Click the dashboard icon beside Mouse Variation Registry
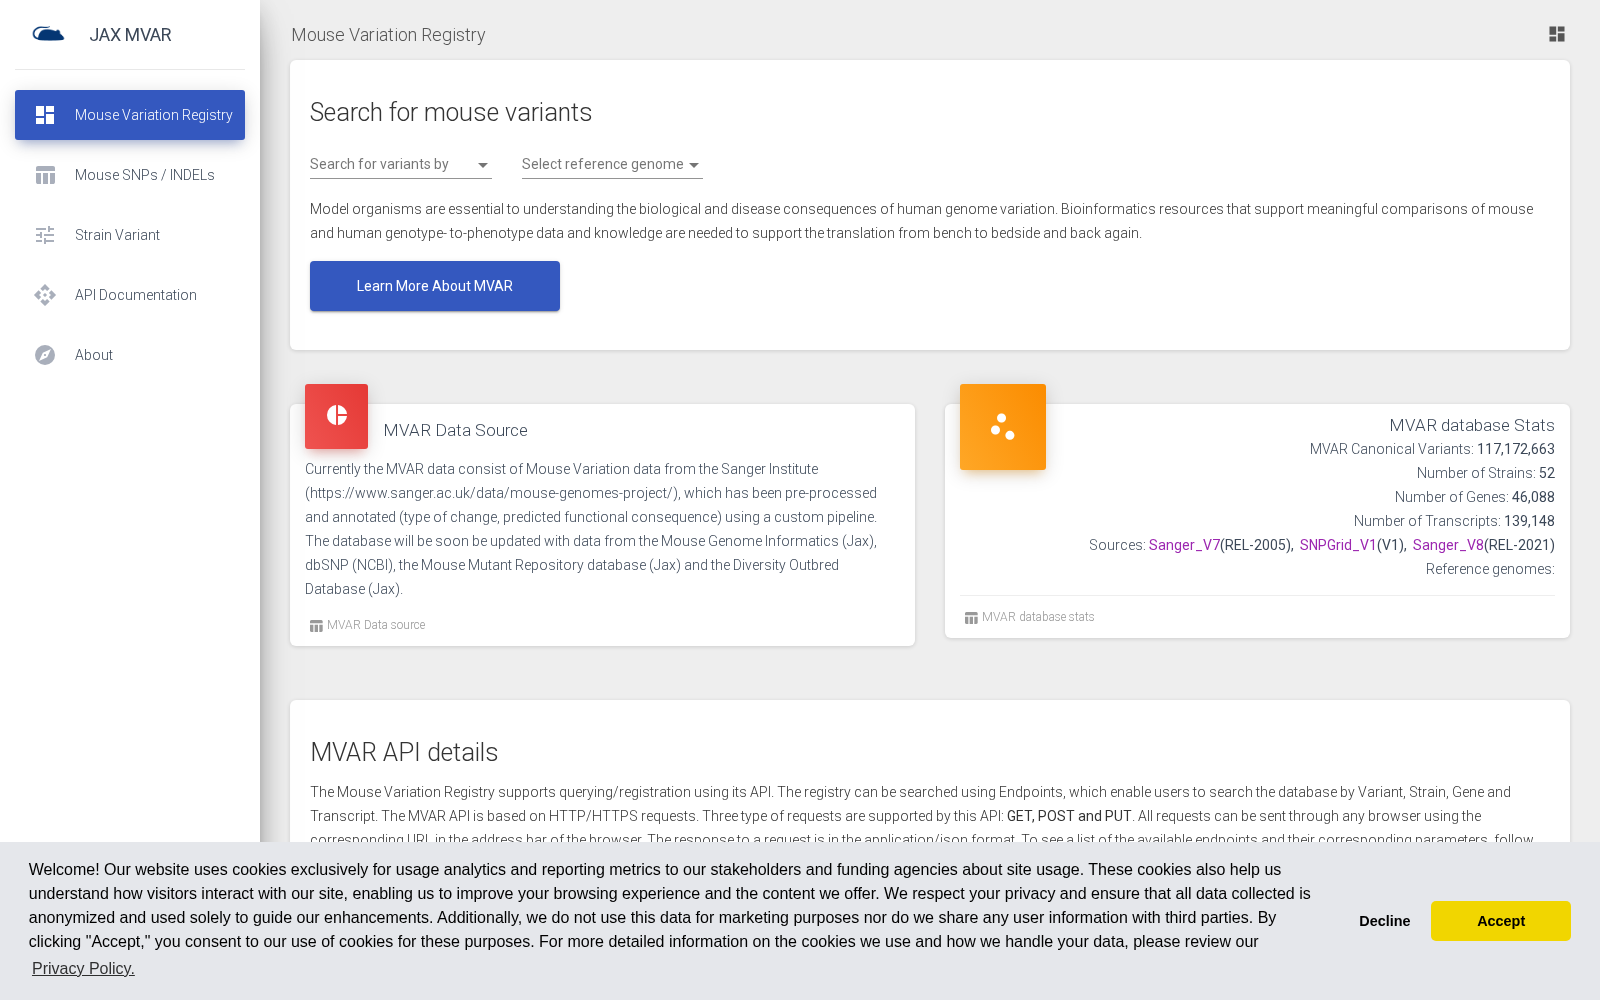The image size is (1600, 1000). click(45, 115)
